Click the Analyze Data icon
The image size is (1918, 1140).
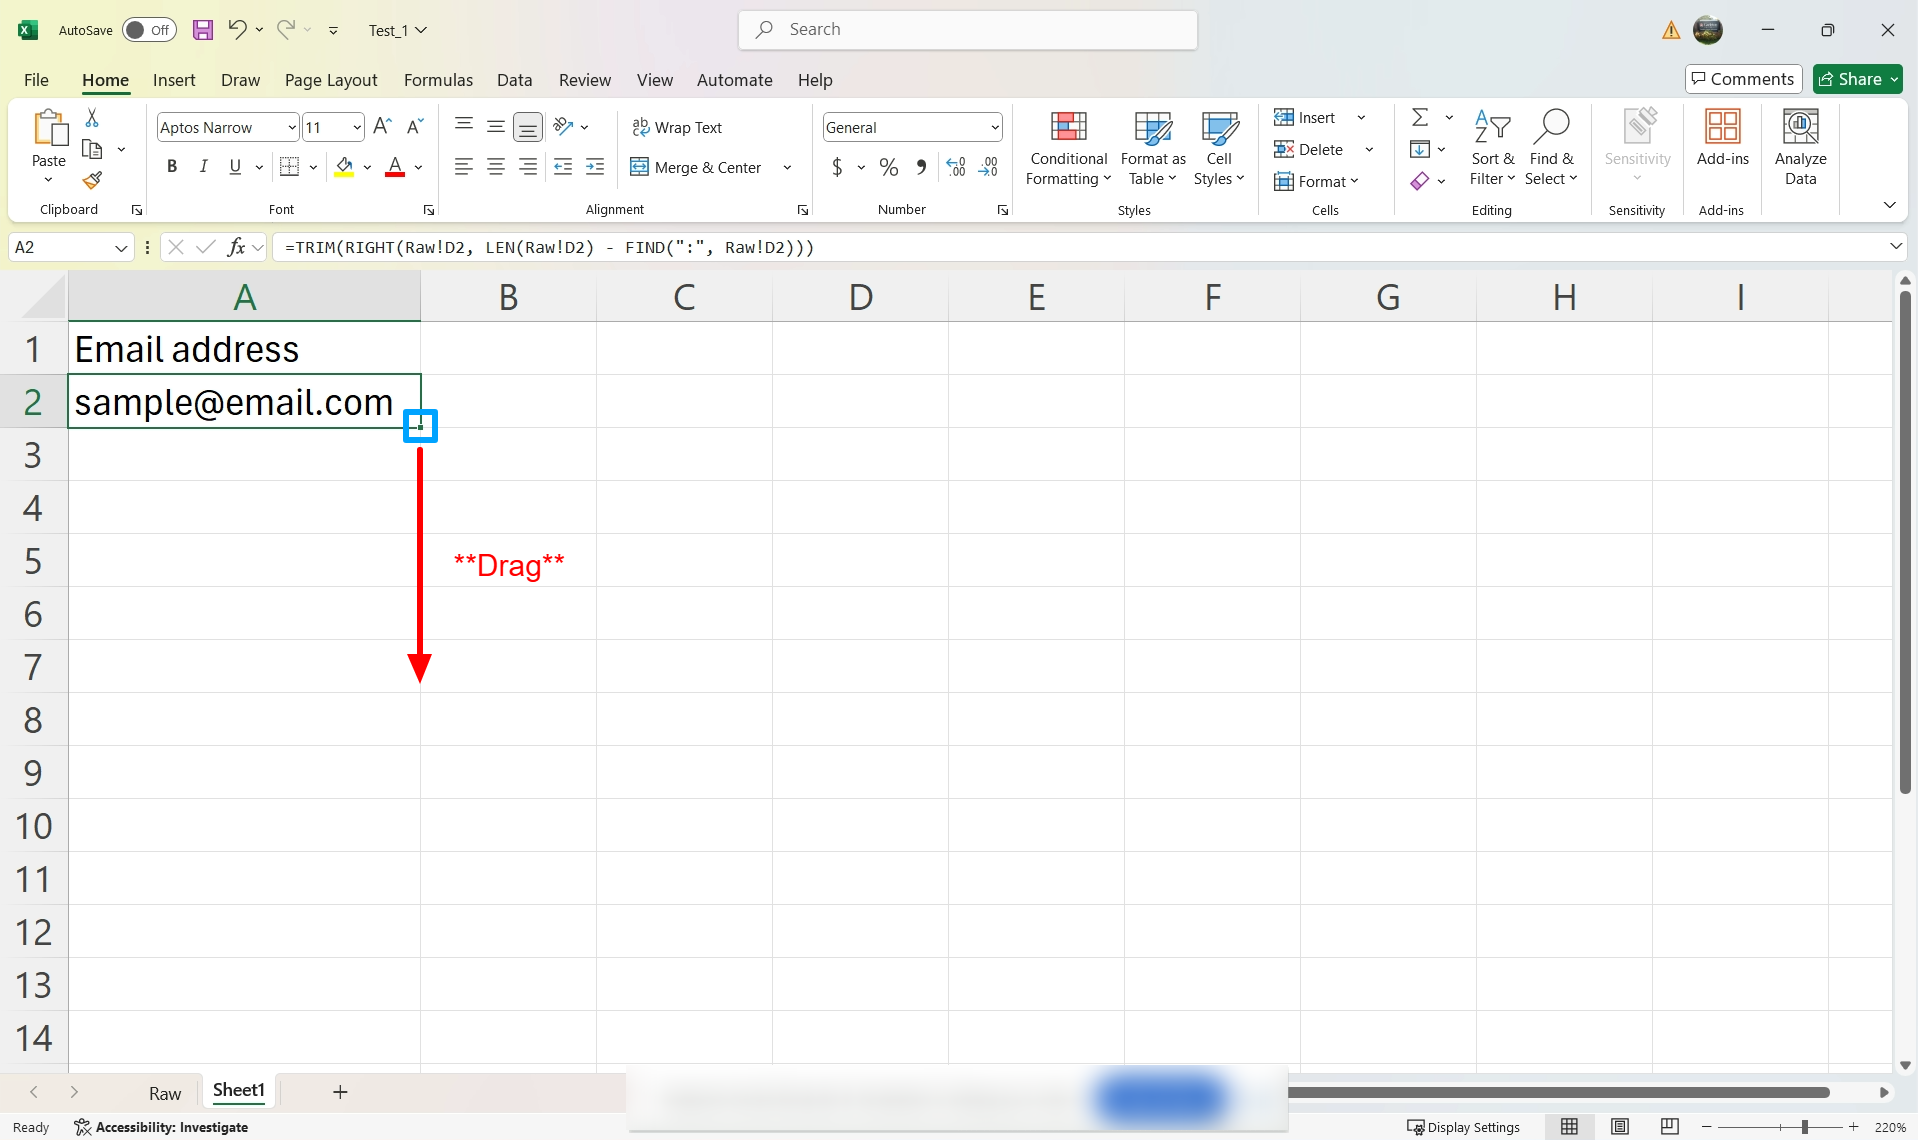[1800, 148]
